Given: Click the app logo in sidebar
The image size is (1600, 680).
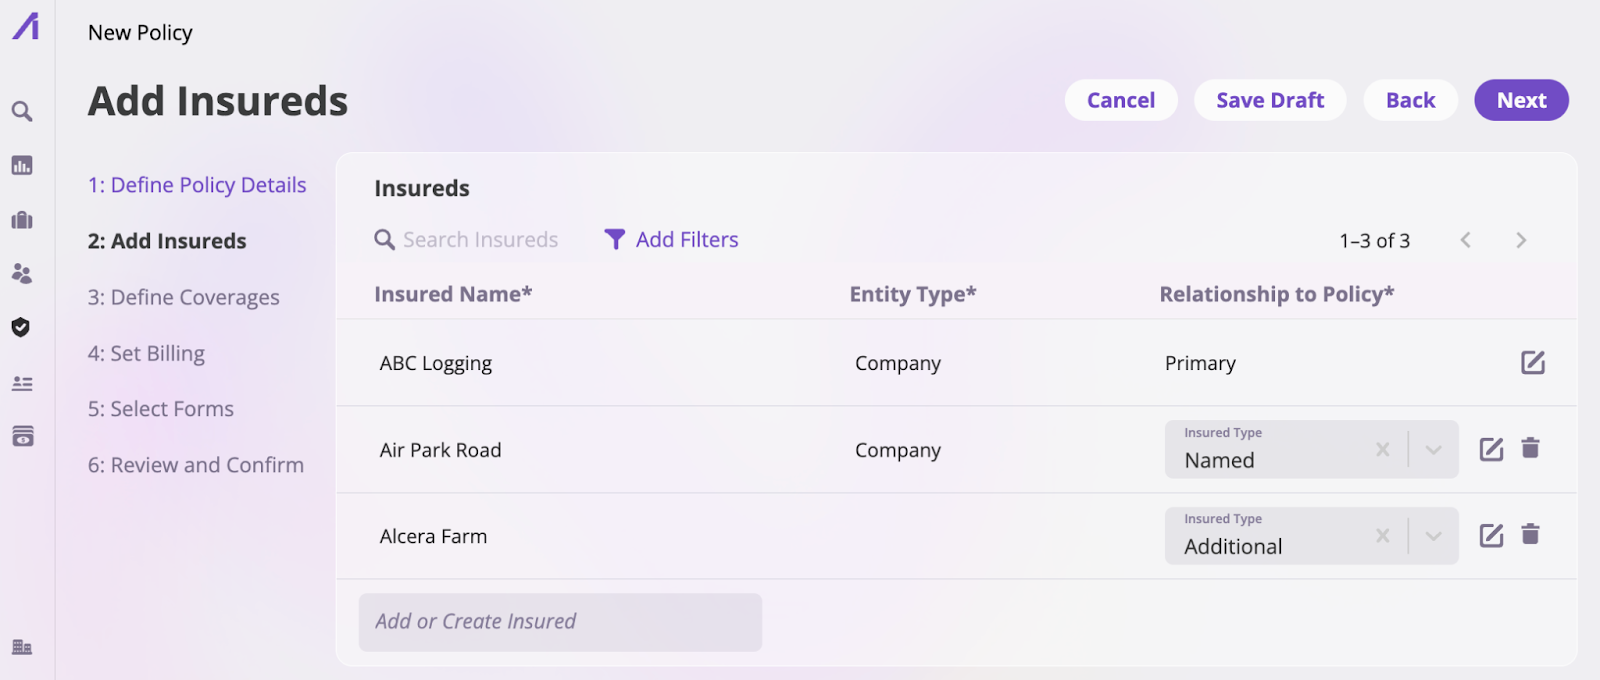Looking at the screenshot, I should click(25, 26).
